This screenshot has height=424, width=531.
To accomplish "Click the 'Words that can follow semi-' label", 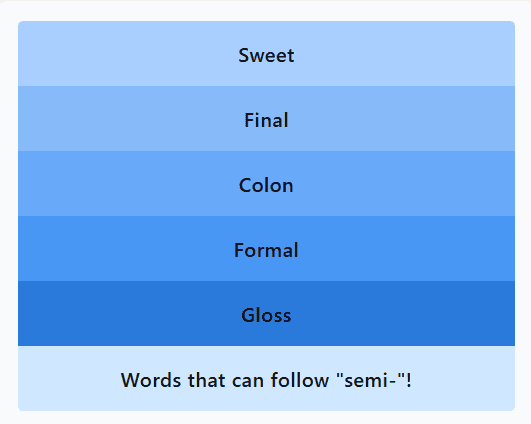I will (266, 380).
